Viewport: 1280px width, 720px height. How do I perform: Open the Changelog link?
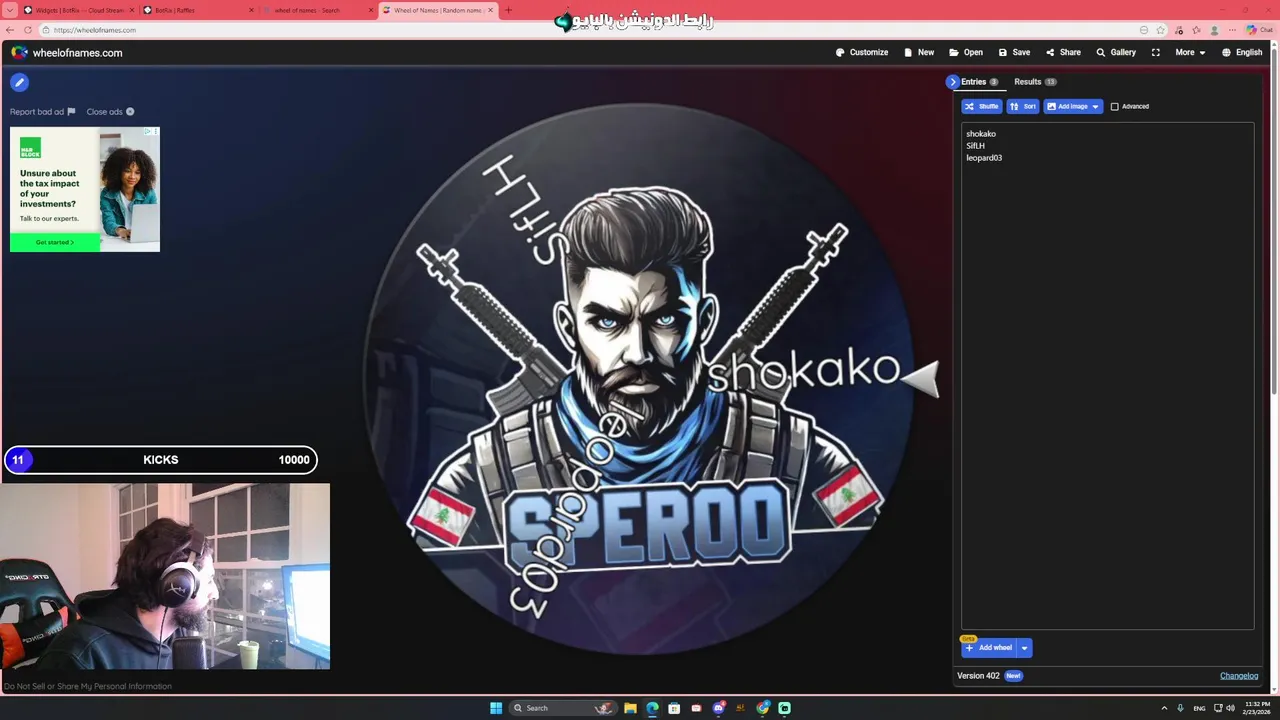[x=1239, y=676]
